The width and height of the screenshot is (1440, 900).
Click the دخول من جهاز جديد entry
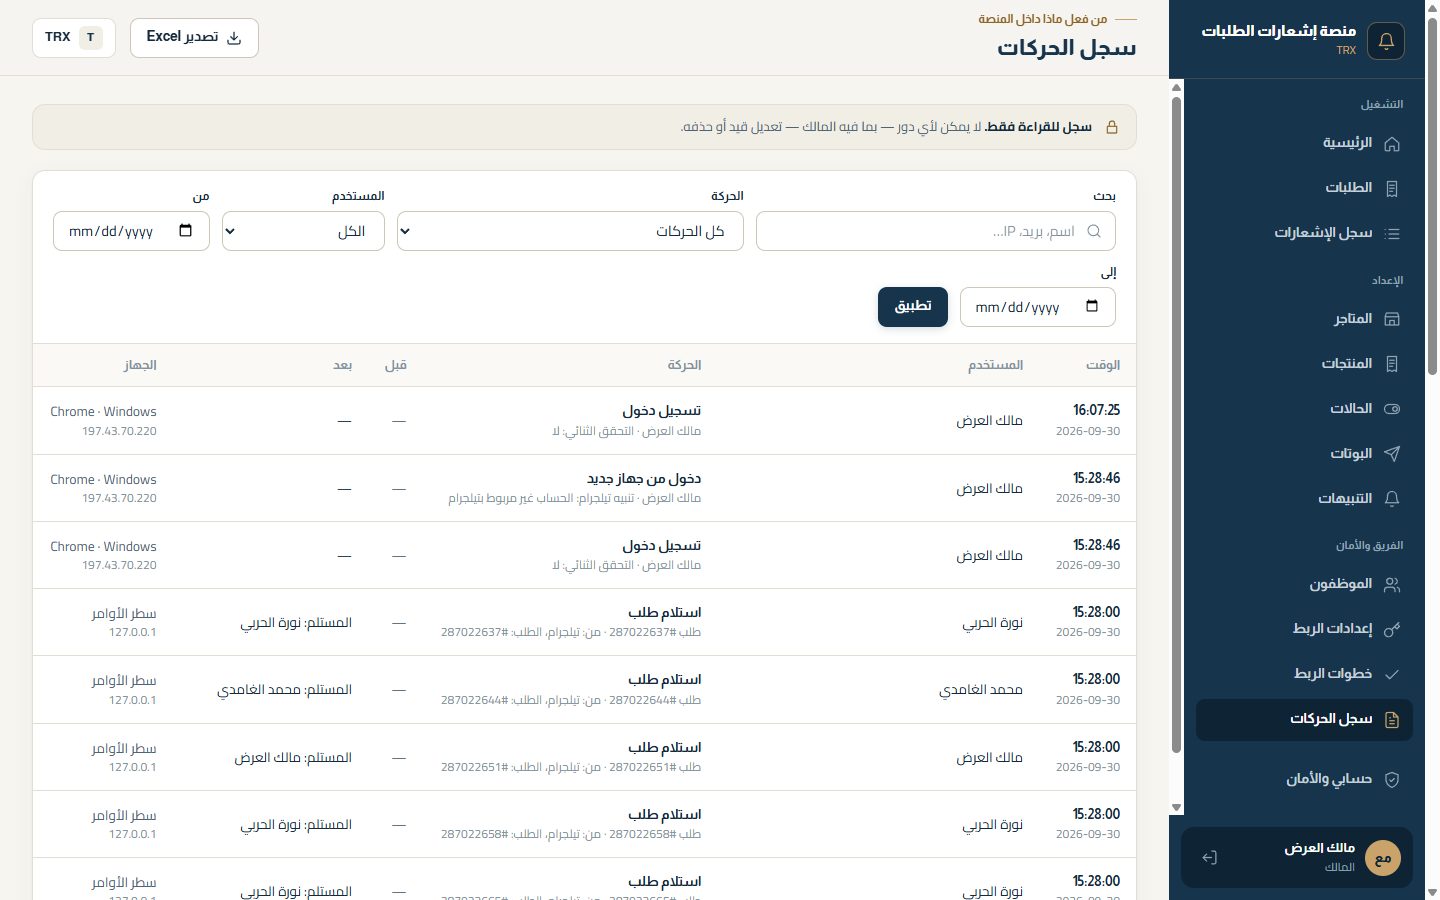644,478
